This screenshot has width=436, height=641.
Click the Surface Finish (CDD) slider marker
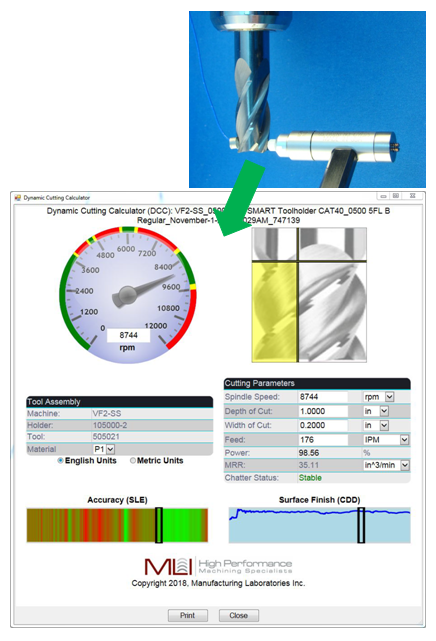[361, 525]
